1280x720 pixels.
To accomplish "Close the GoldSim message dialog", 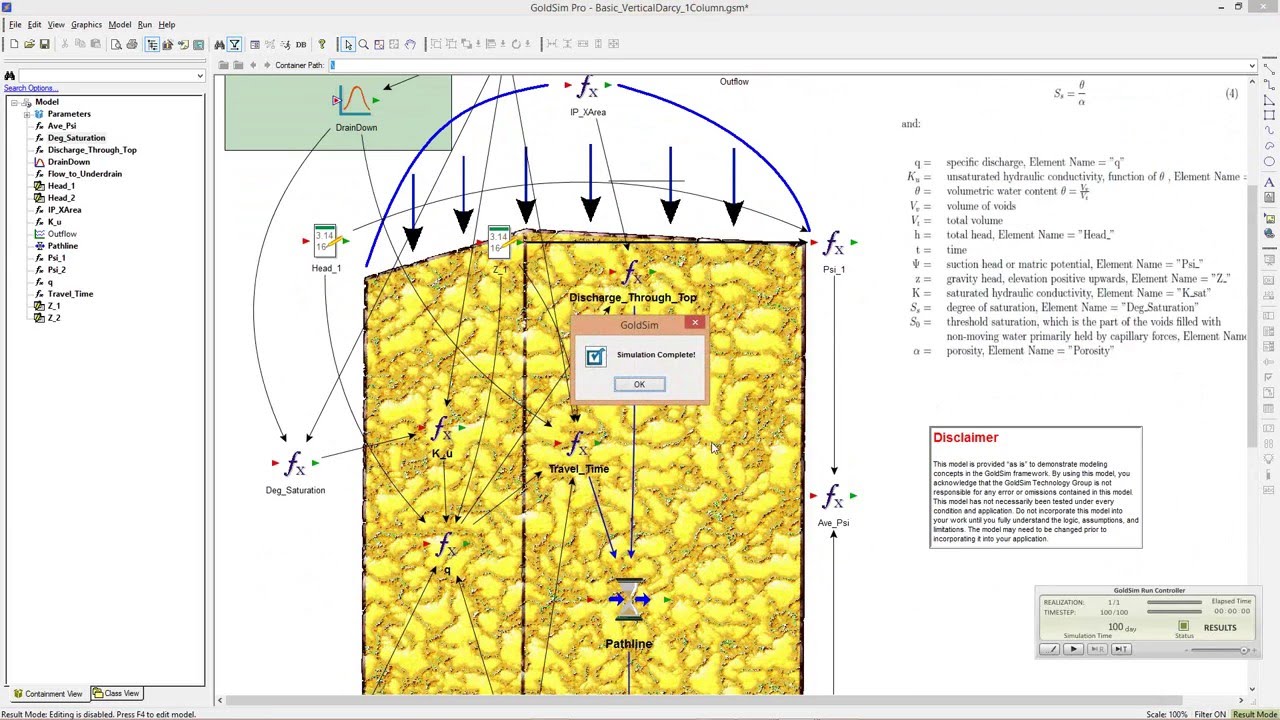I will coord(695,323).
